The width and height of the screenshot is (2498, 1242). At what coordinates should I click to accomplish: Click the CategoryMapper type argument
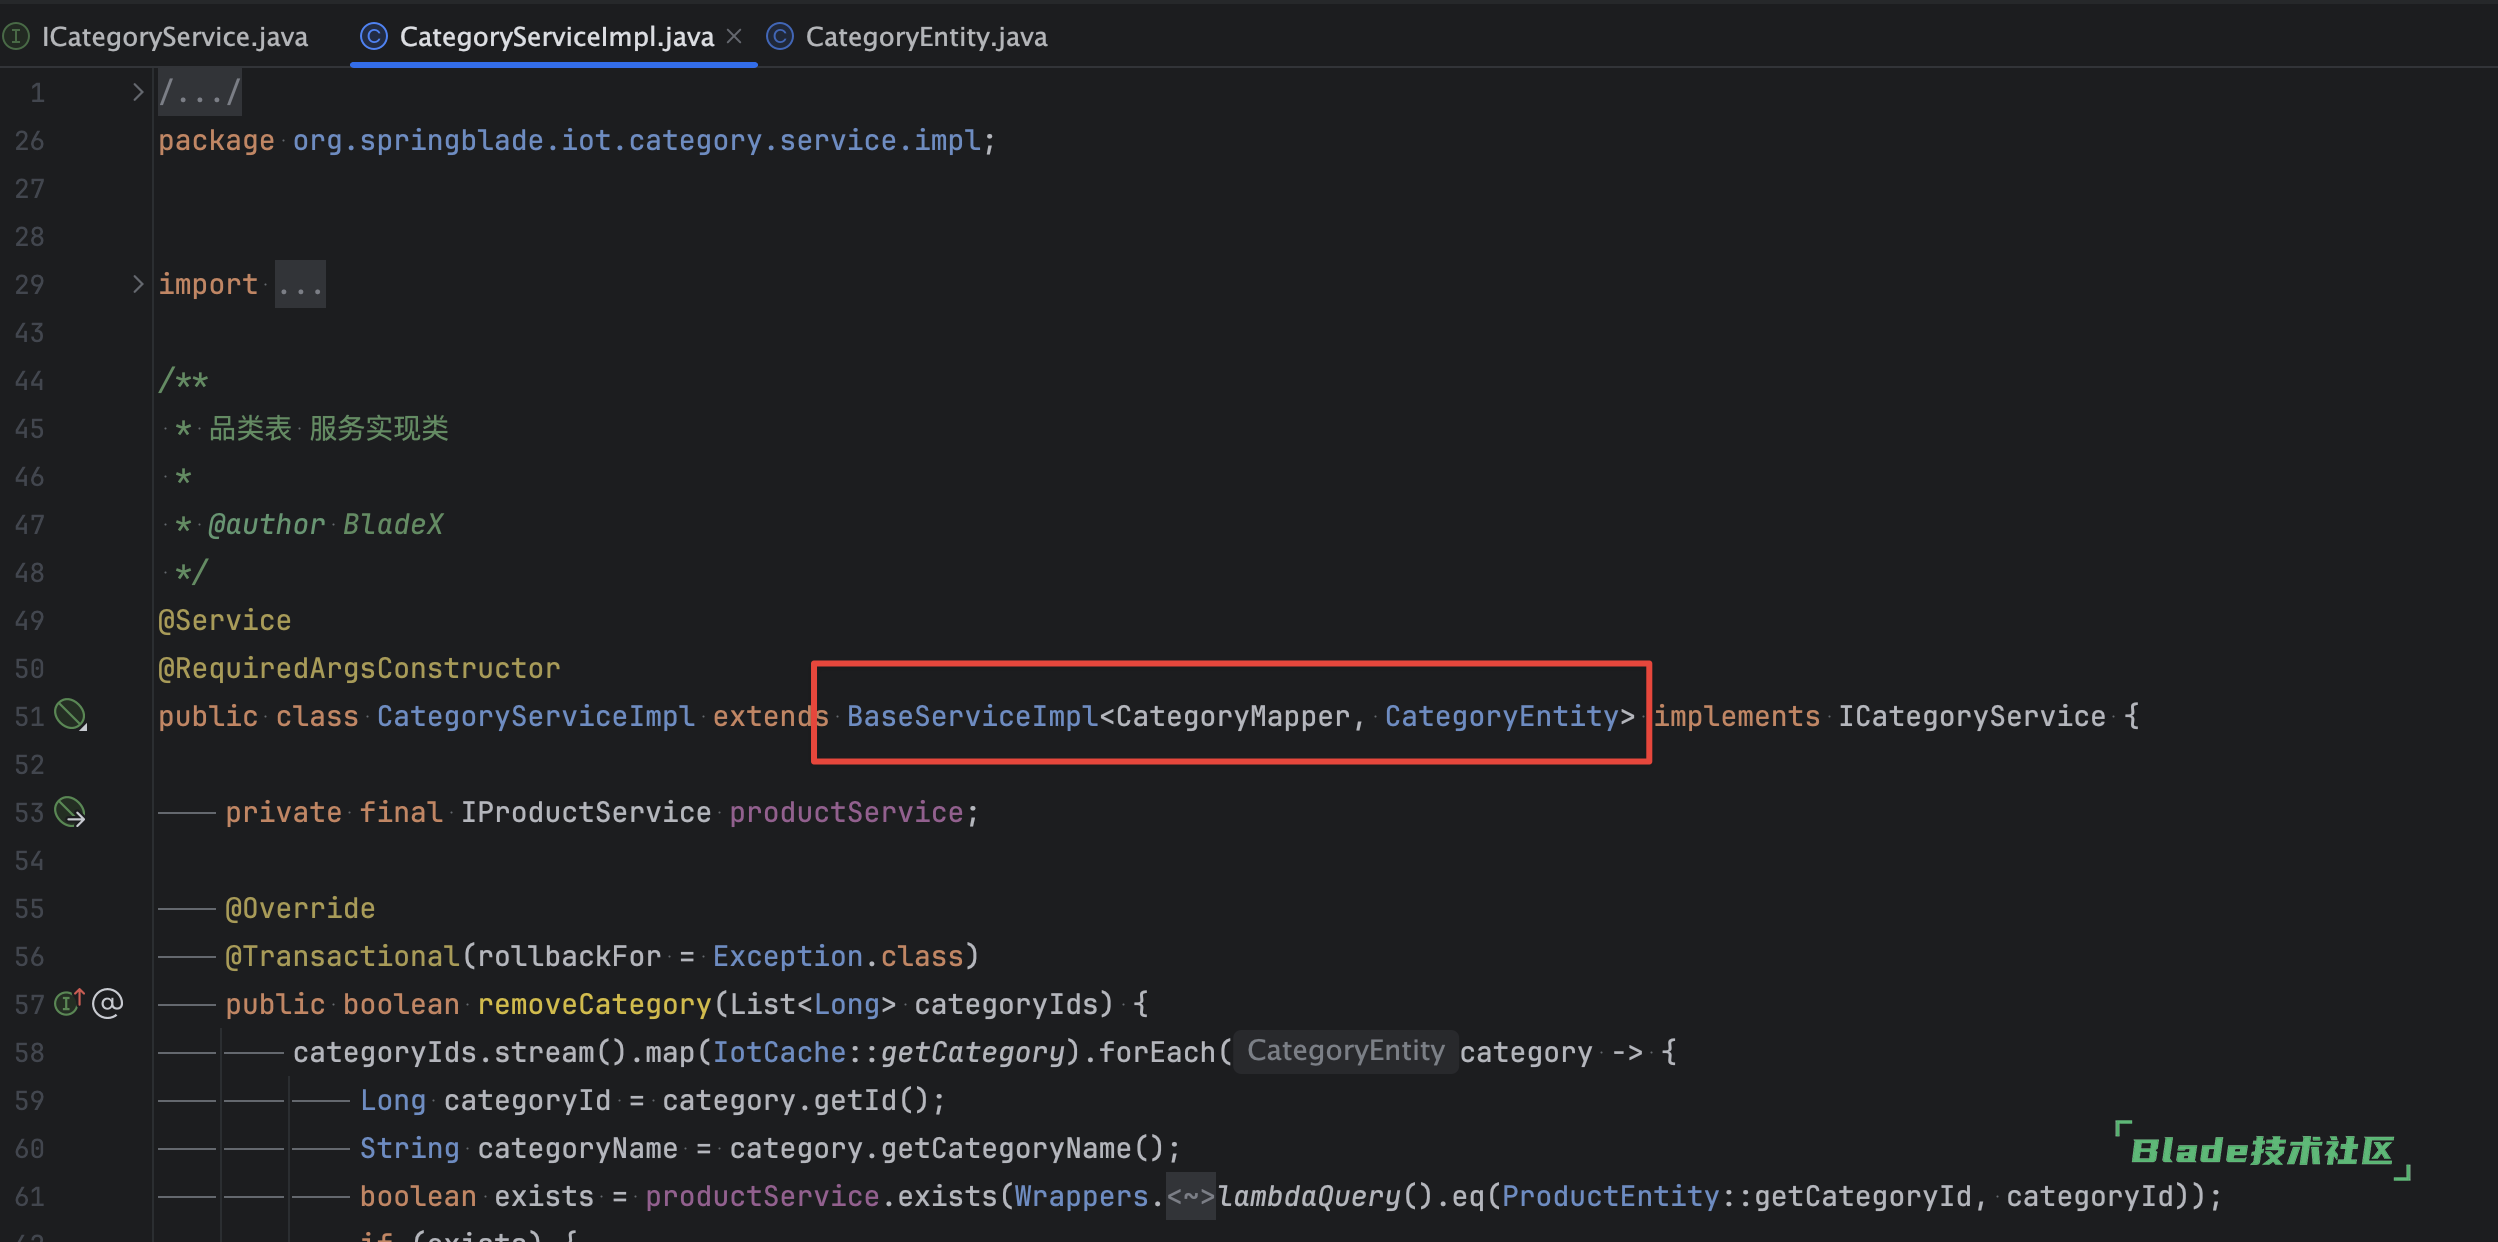(1232, 717)
